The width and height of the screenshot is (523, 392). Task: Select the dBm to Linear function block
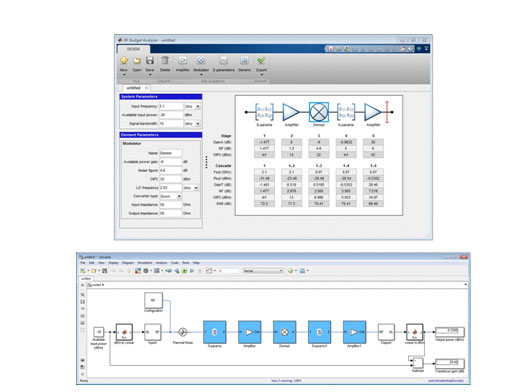(x=124, y=332)
